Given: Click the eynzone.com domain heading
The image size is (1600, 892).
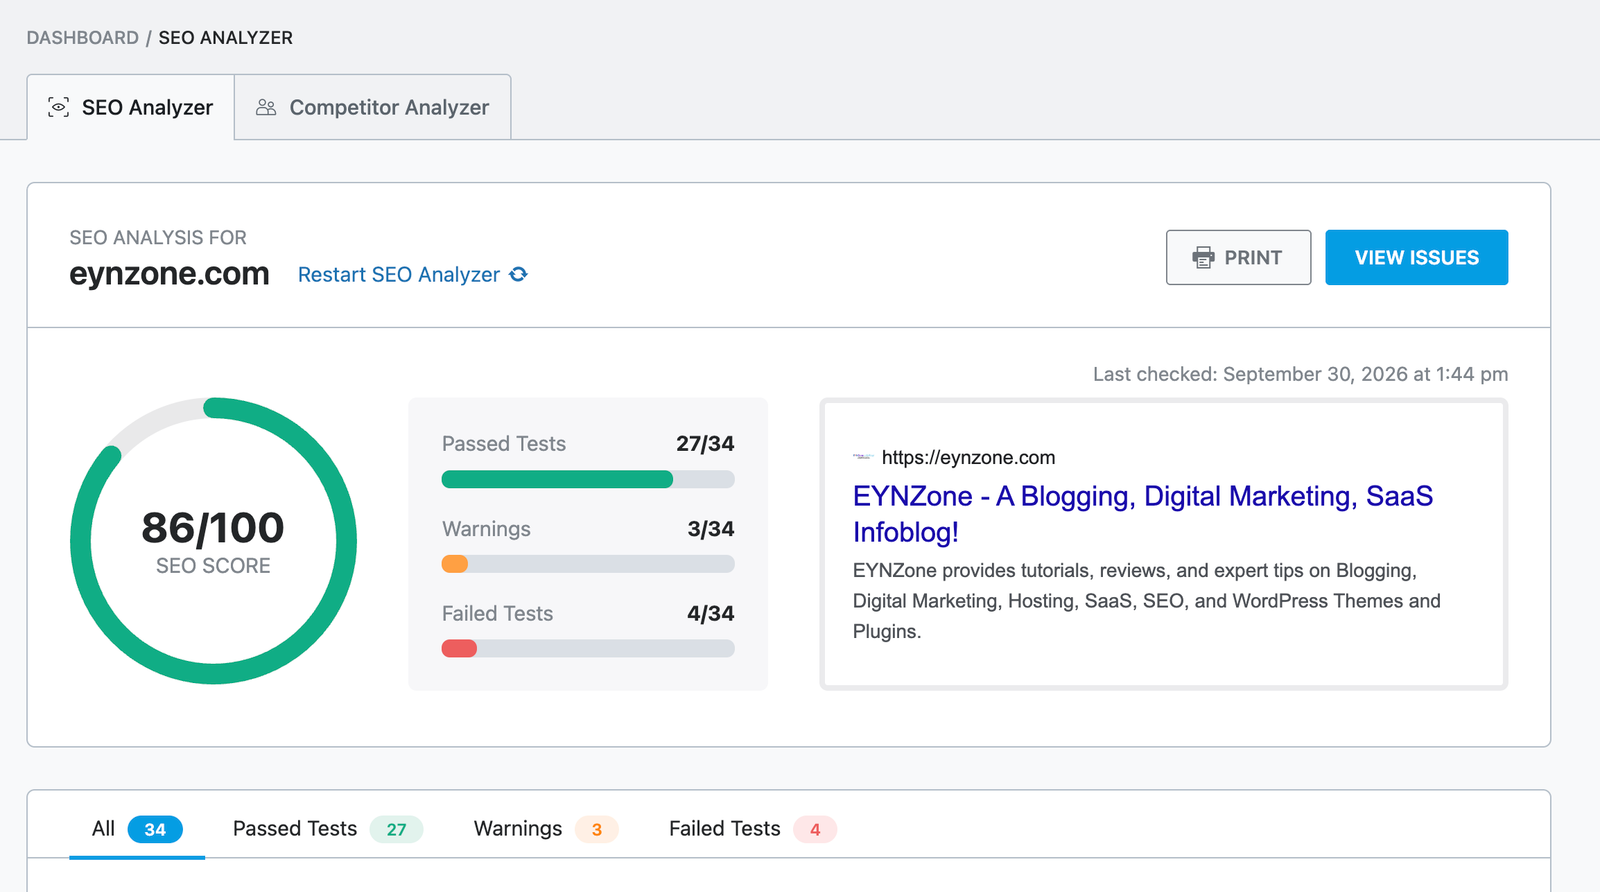Looking at the screenshot, I should click(169, 274).
